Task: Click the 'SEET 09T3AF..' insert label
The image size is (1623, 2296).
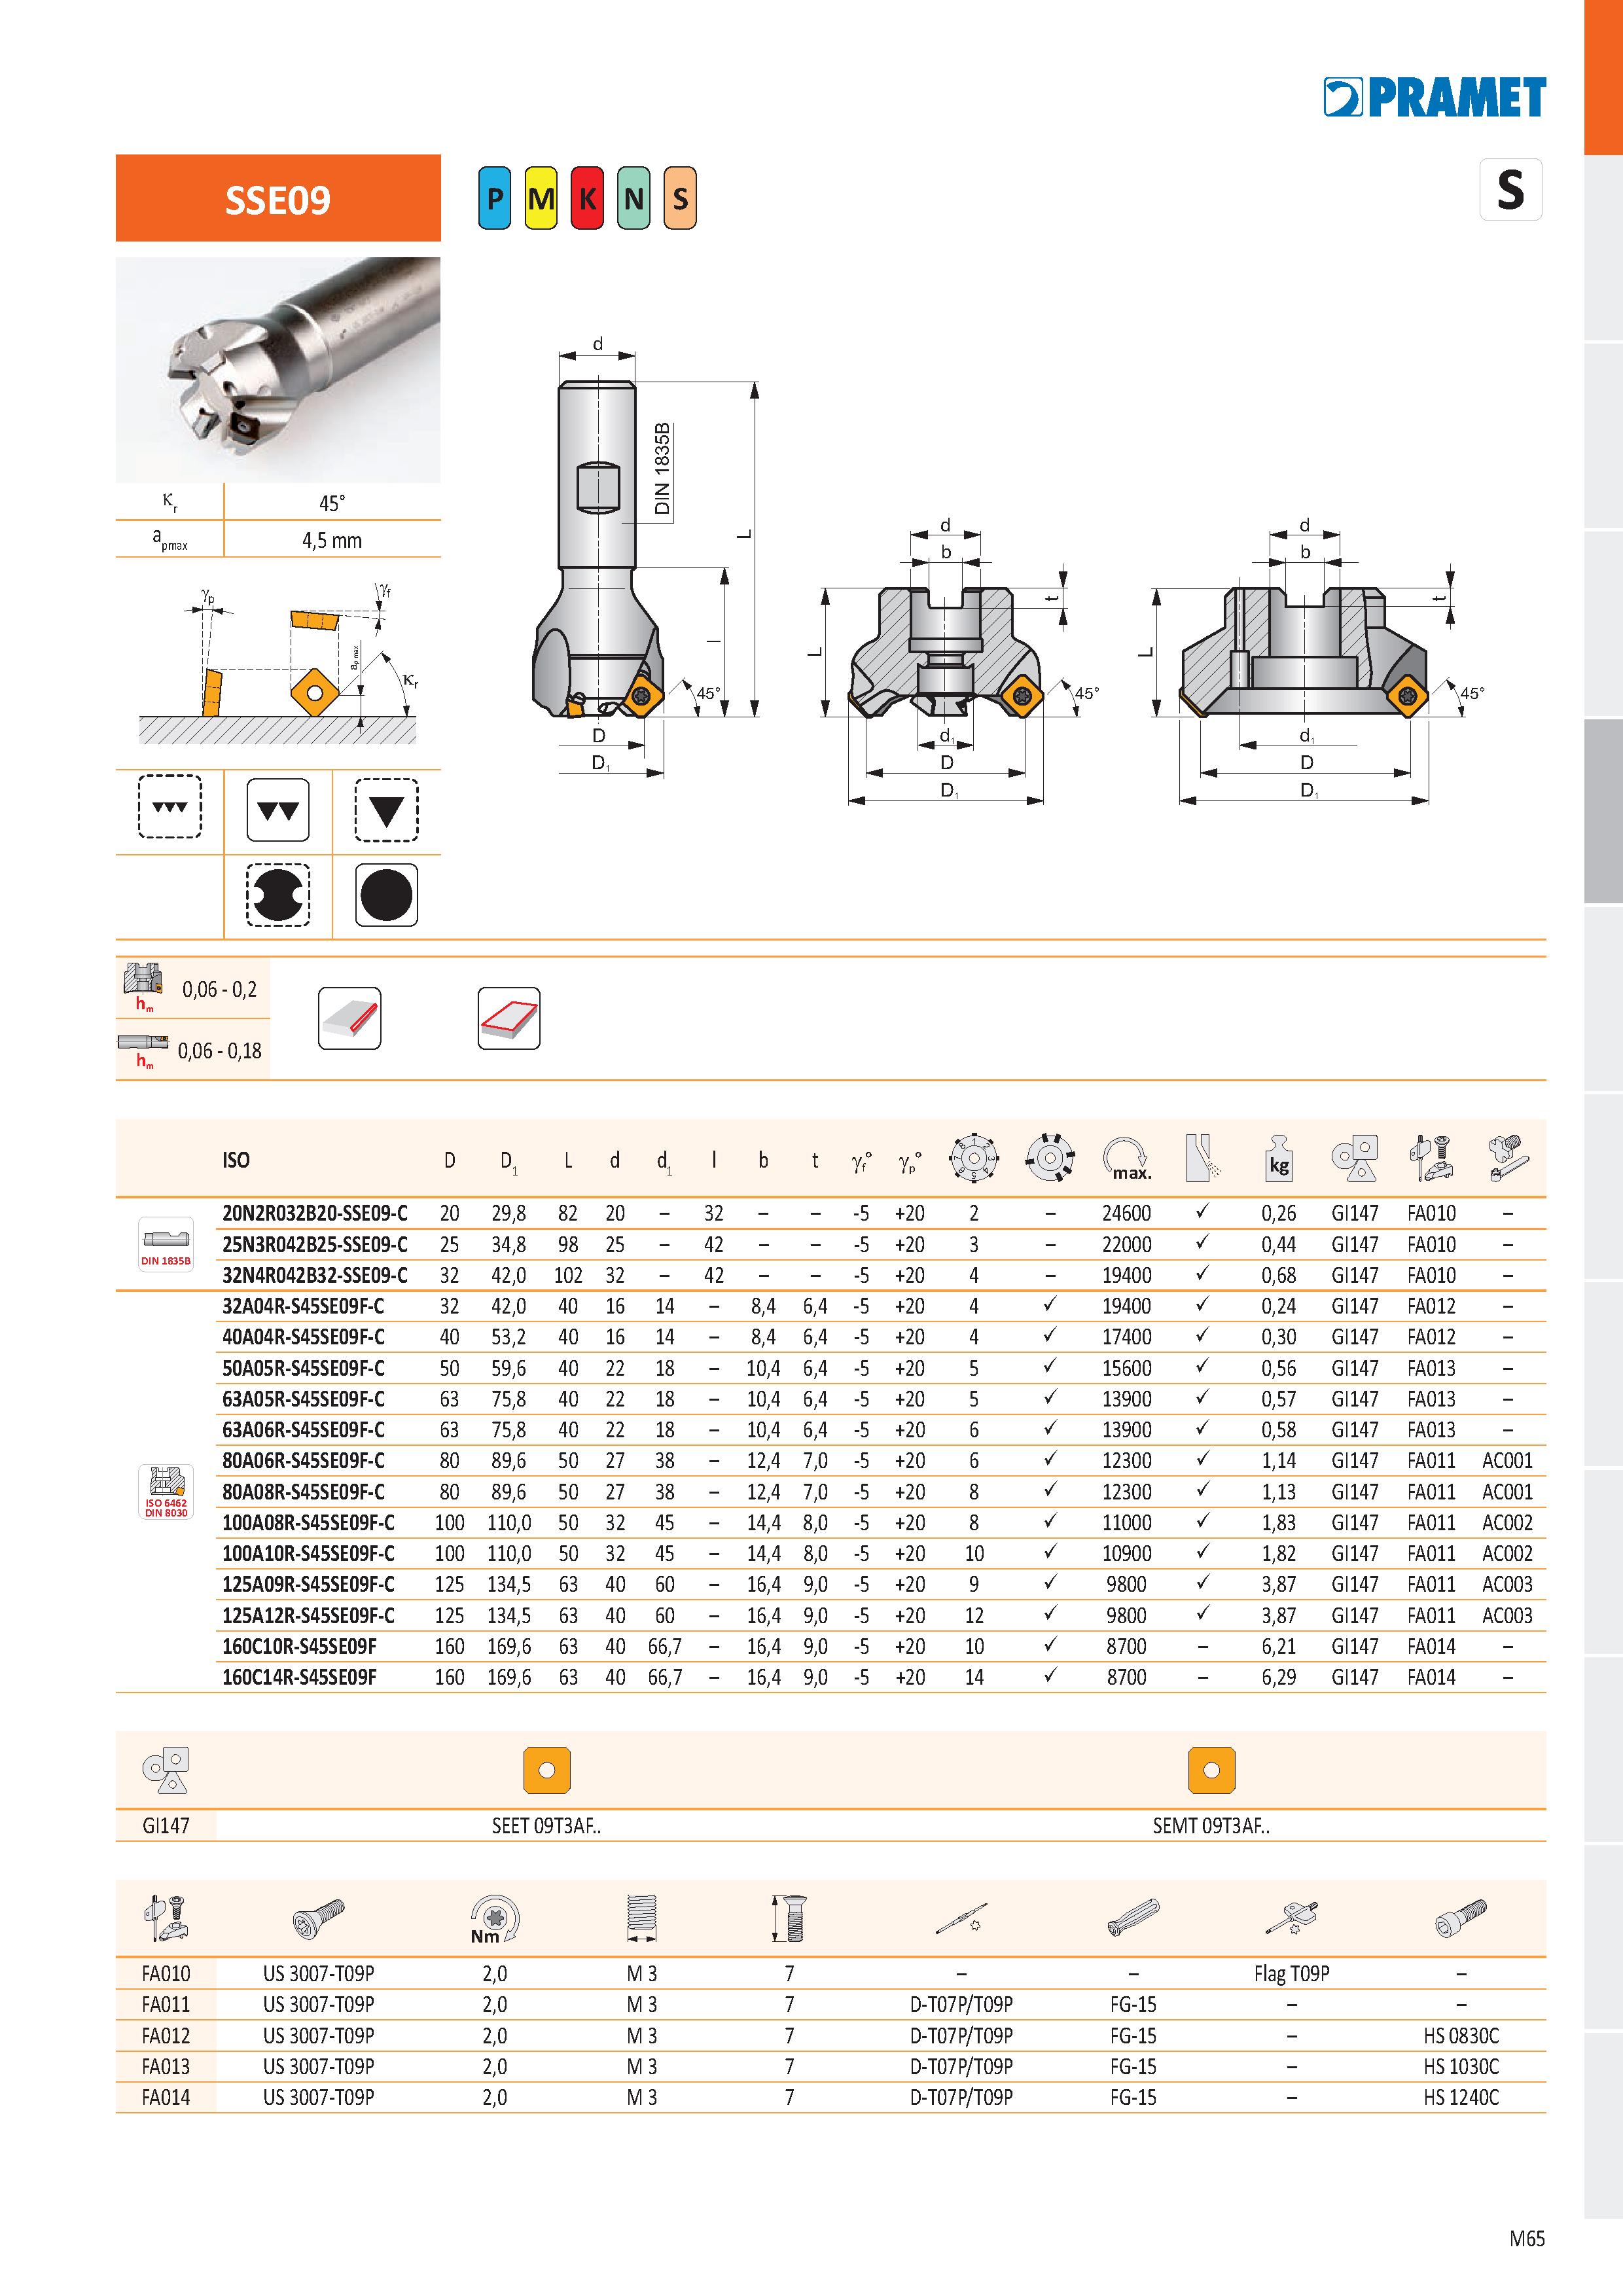Action: 547,1826
